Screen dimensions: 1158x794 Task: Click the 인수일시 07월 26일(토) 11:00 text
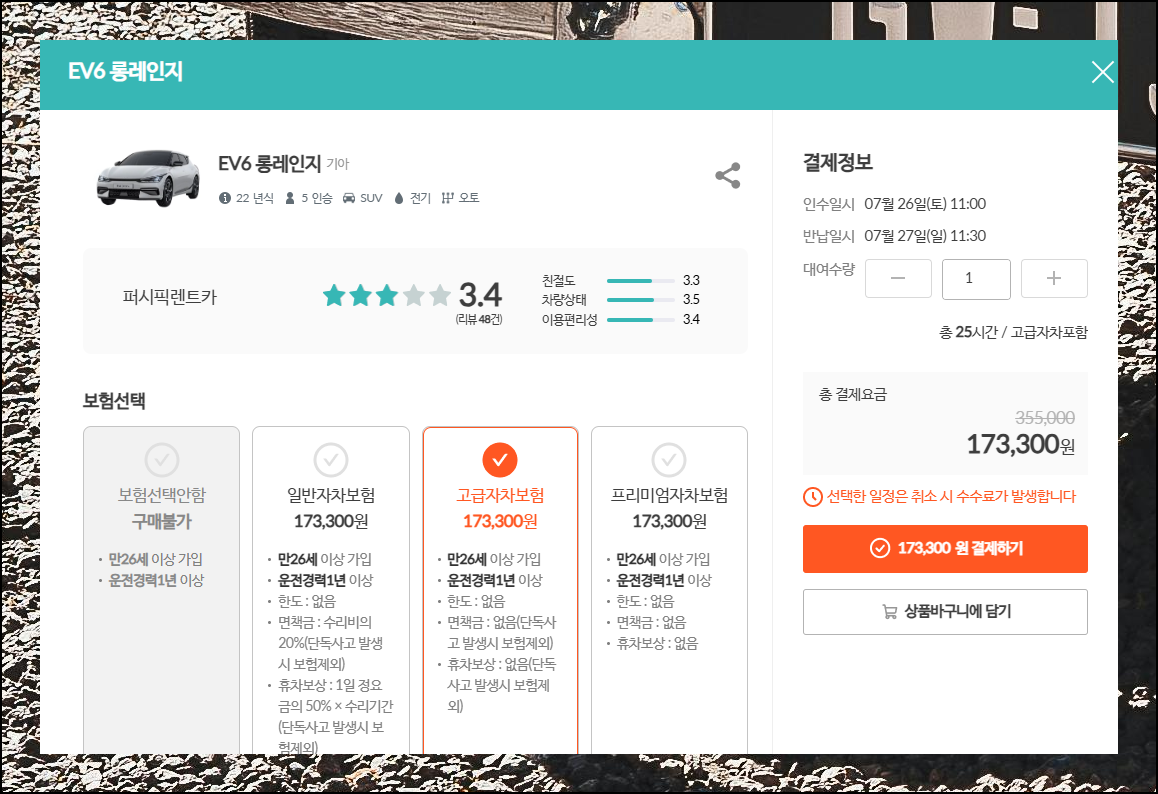pyautogui.click(x=894, y=204)
